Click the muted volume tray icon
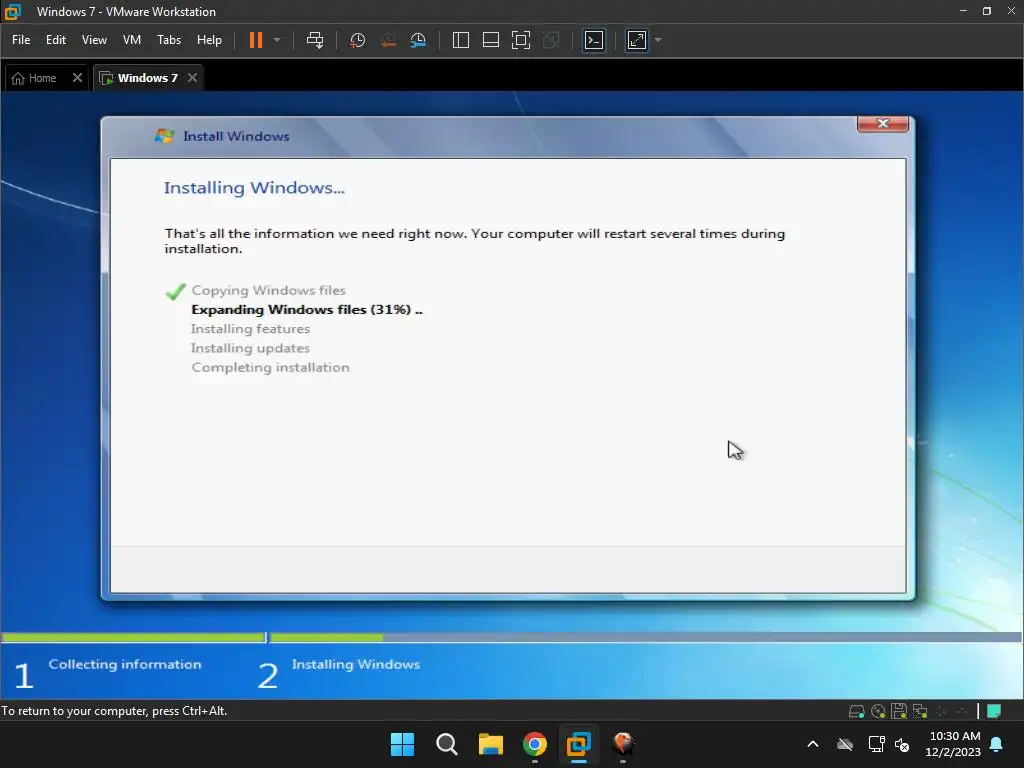 pos(902,744)
